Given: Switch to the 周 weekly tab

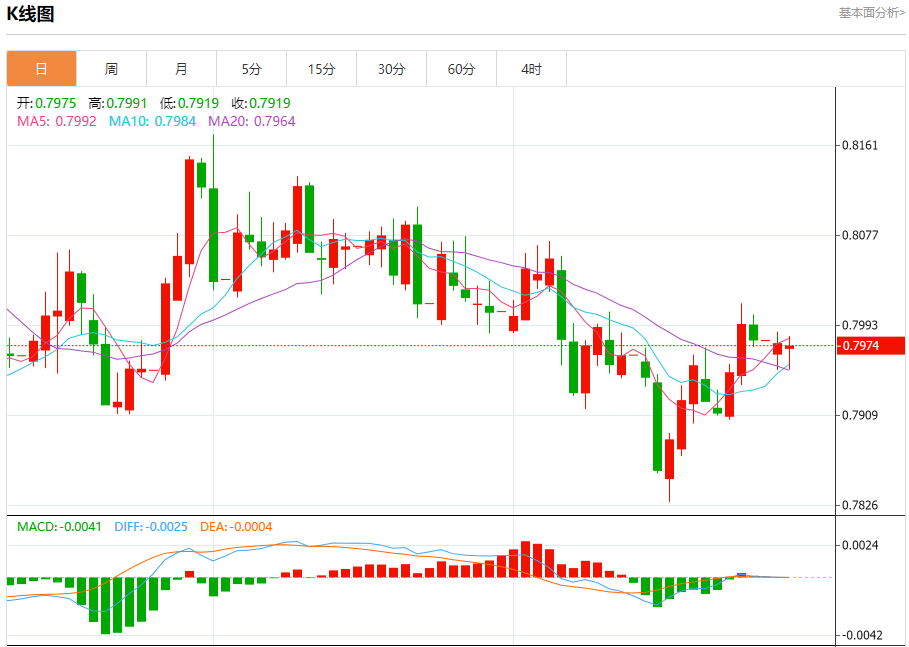Looking at the screenshot, I should coord(111,69).
